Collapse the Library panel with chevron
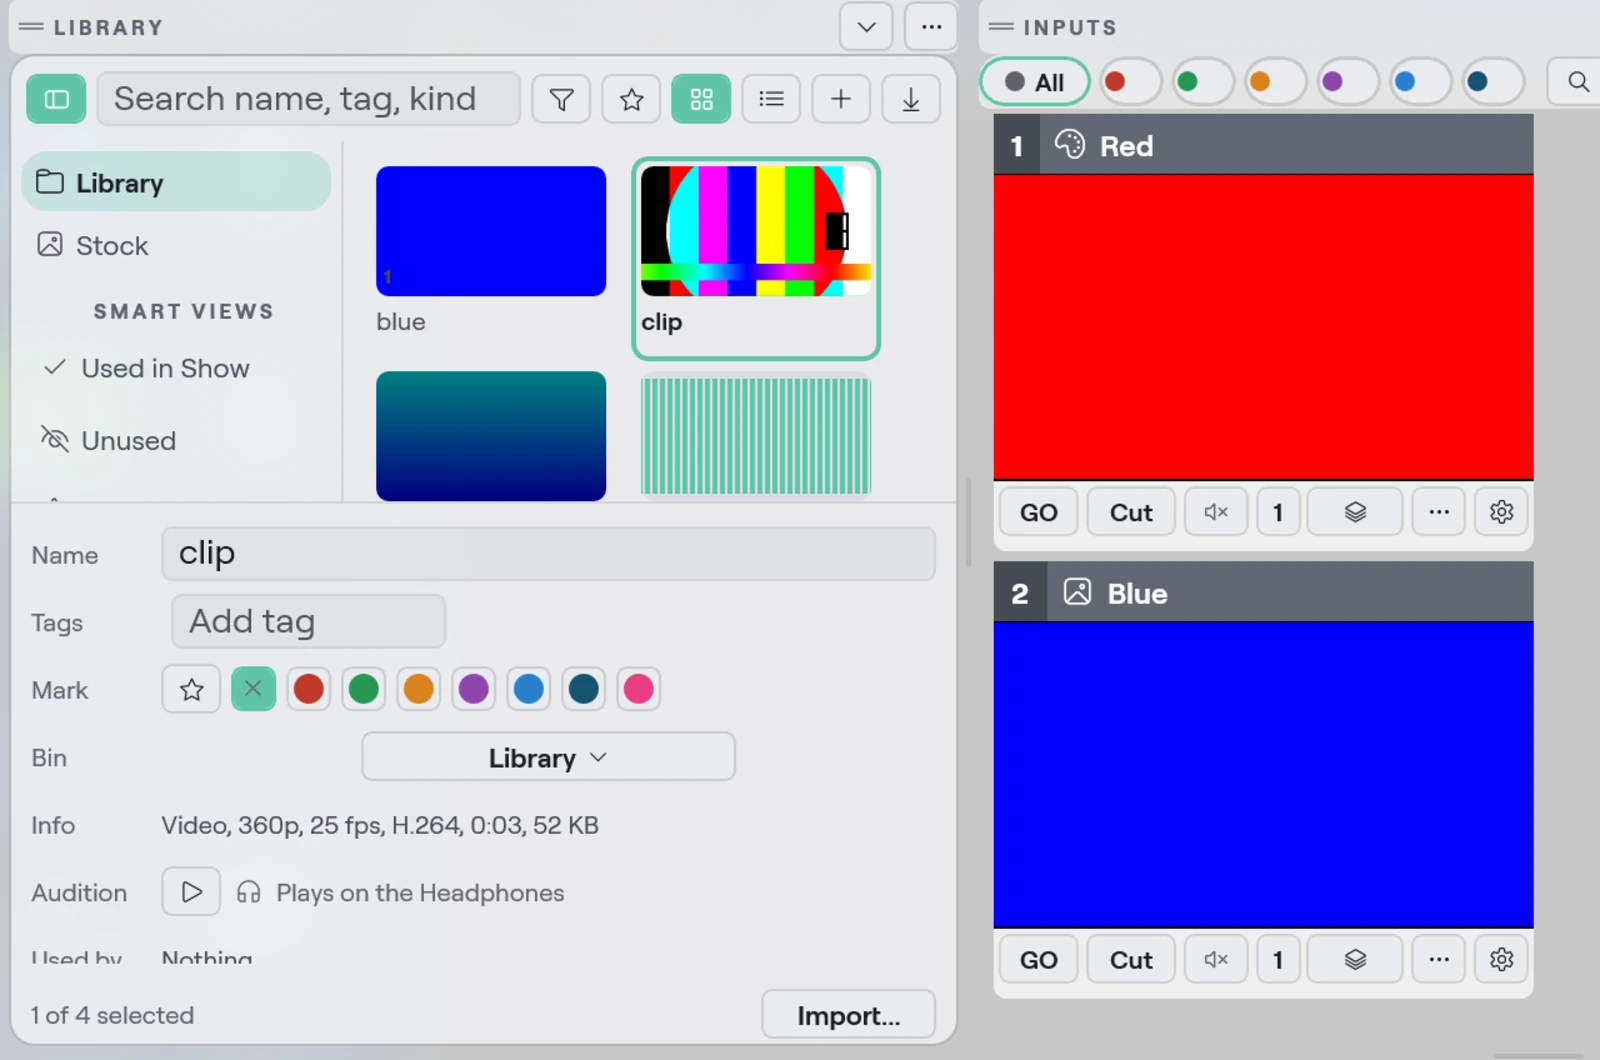1600x1060 pixels. pos(866,27)
